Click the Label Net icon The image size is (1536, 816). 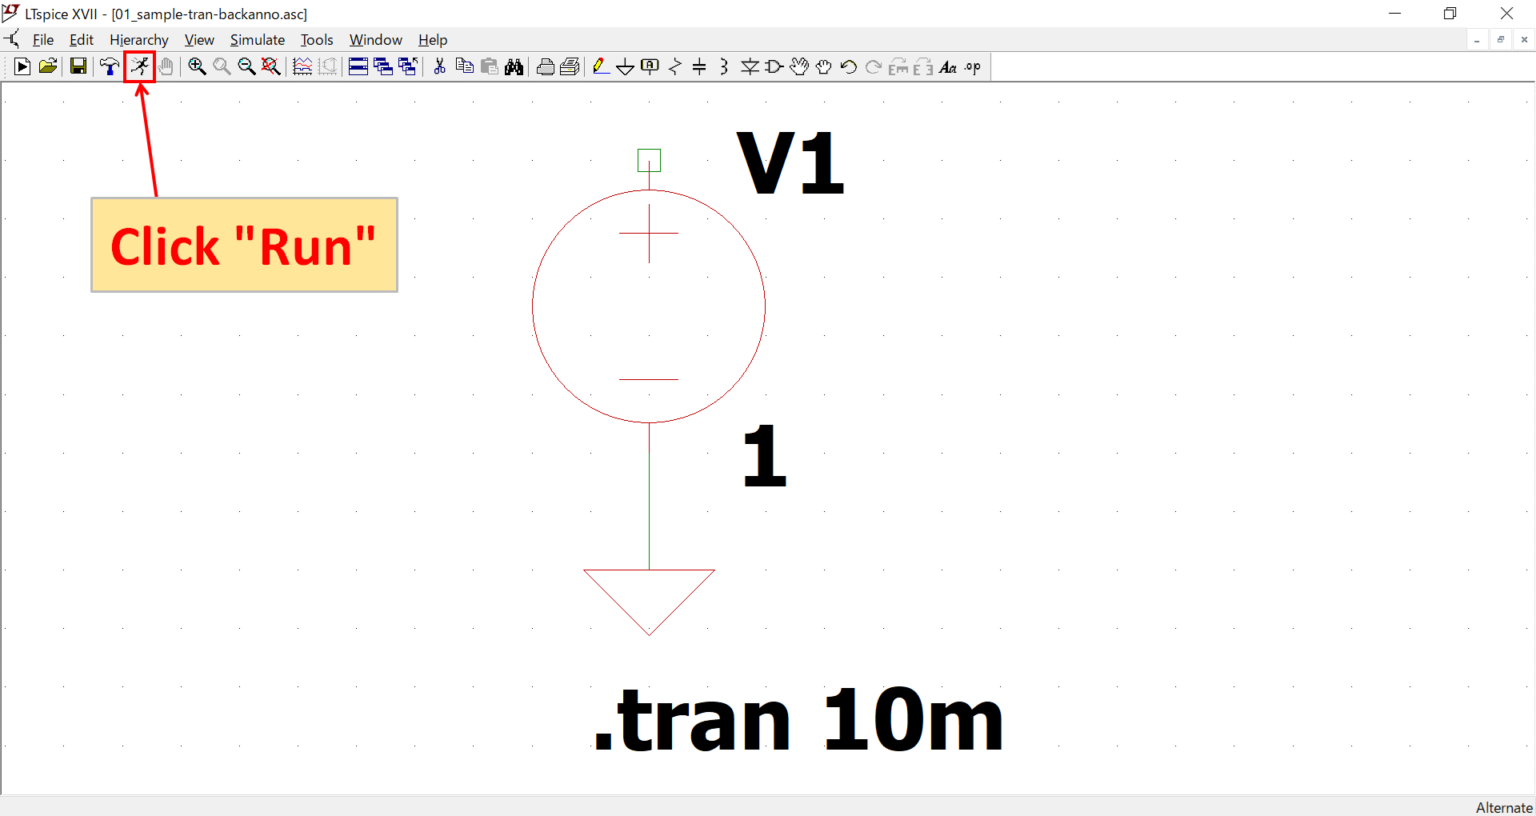coord(650,66)
